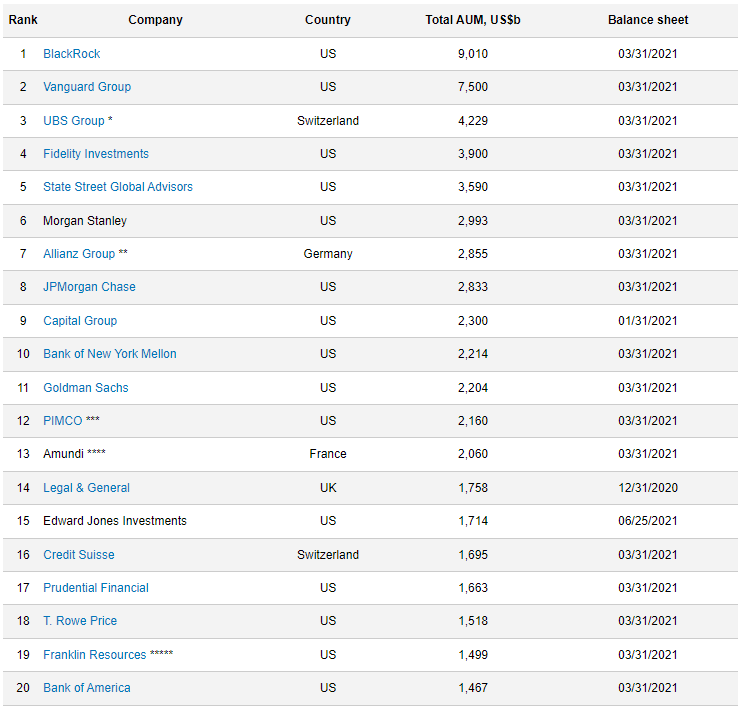This screenshot has height=708, width=740.
Task: Click the Total AUM, US$b header
Action: 473,20
